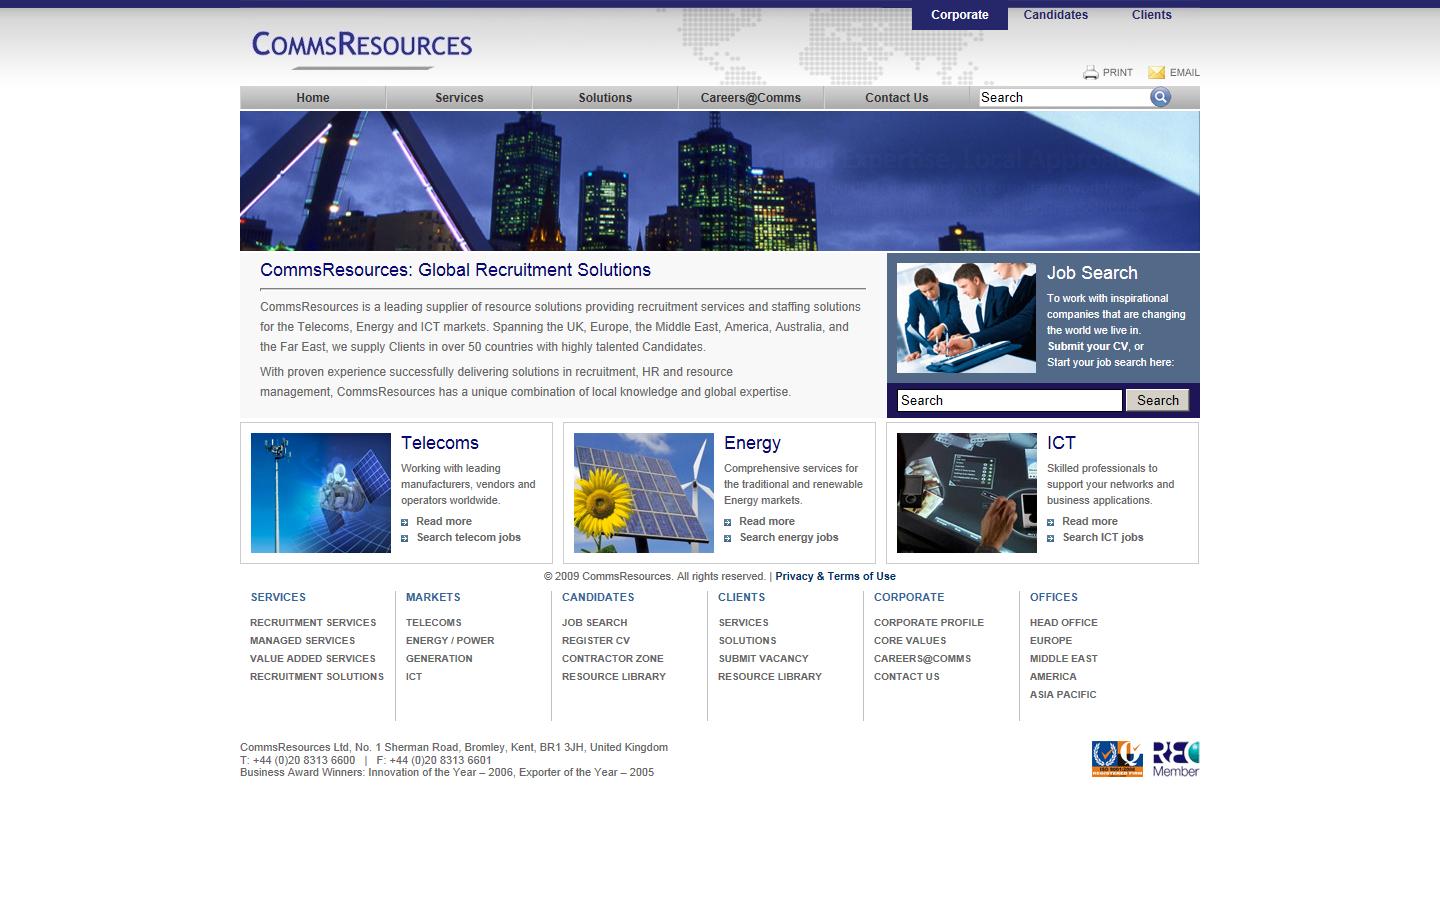Click the arrow icon beside Telecoms Read more
1440x900 pixels.
407,521
